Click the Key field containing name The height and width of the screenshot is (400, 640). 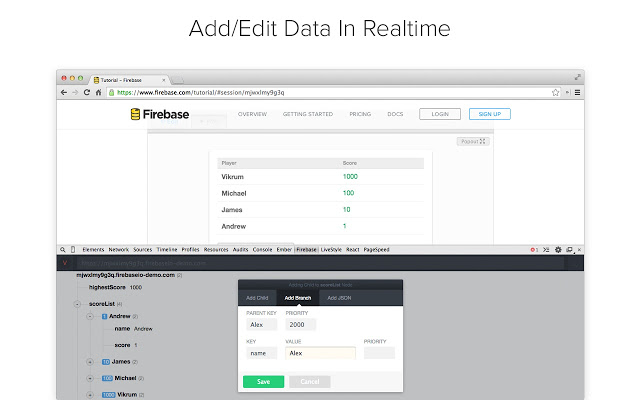point(262,353)
